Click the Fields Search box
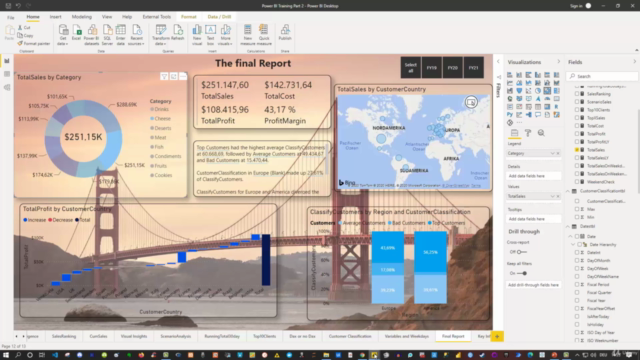Viewport: 640px width, 360px height. pos(602,76)
